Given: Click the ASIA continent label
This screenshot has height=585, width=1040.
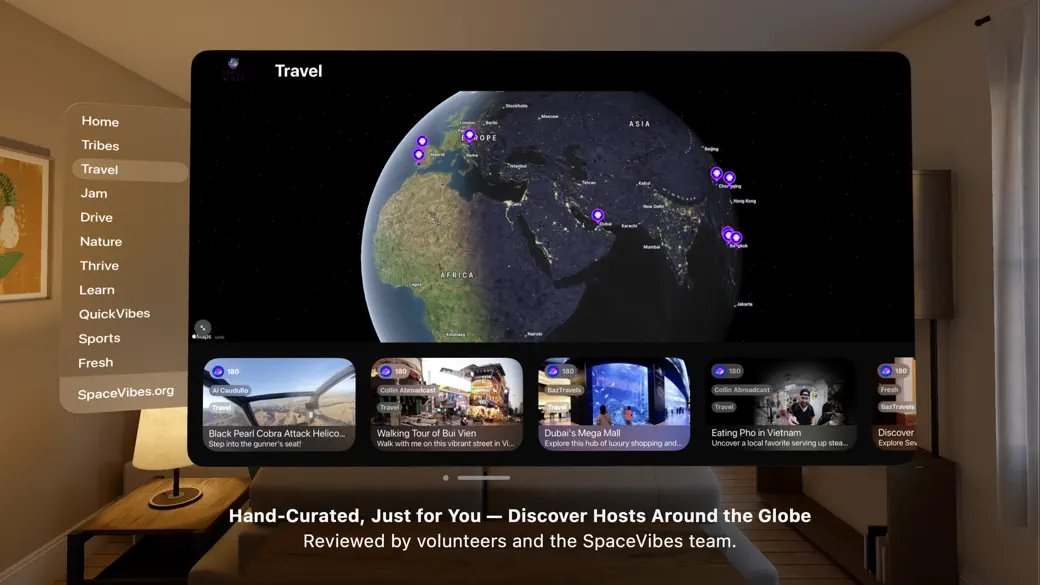Looking at the screenshot, I should pyautogui.click(x=640, y=124).
